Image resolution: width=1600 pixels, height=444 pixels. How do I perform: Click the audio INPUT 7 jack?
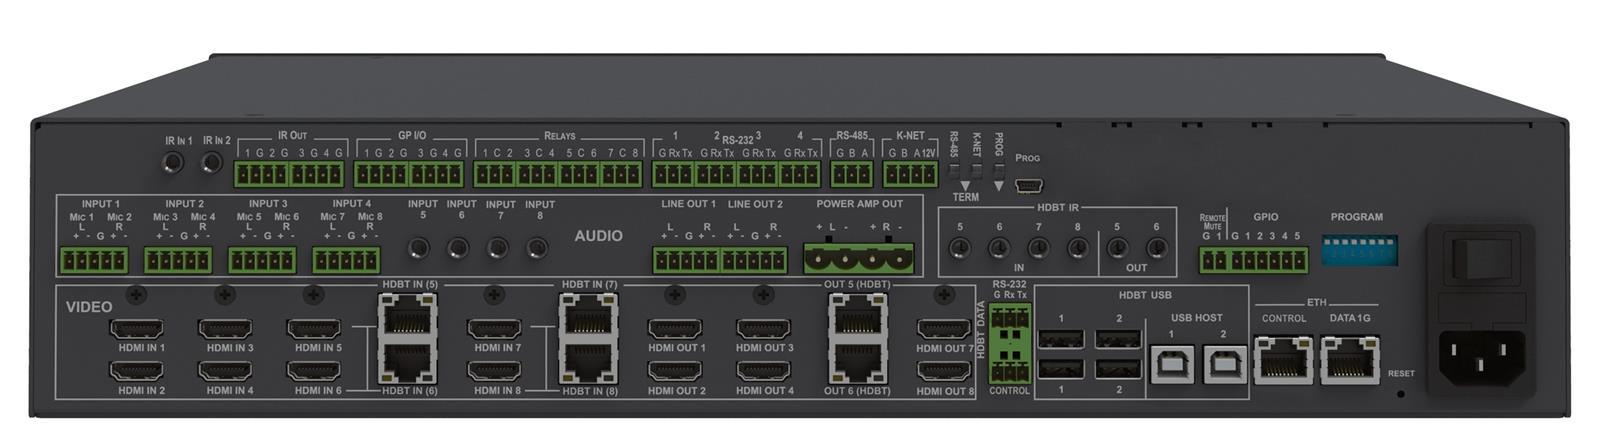(498, 248)
